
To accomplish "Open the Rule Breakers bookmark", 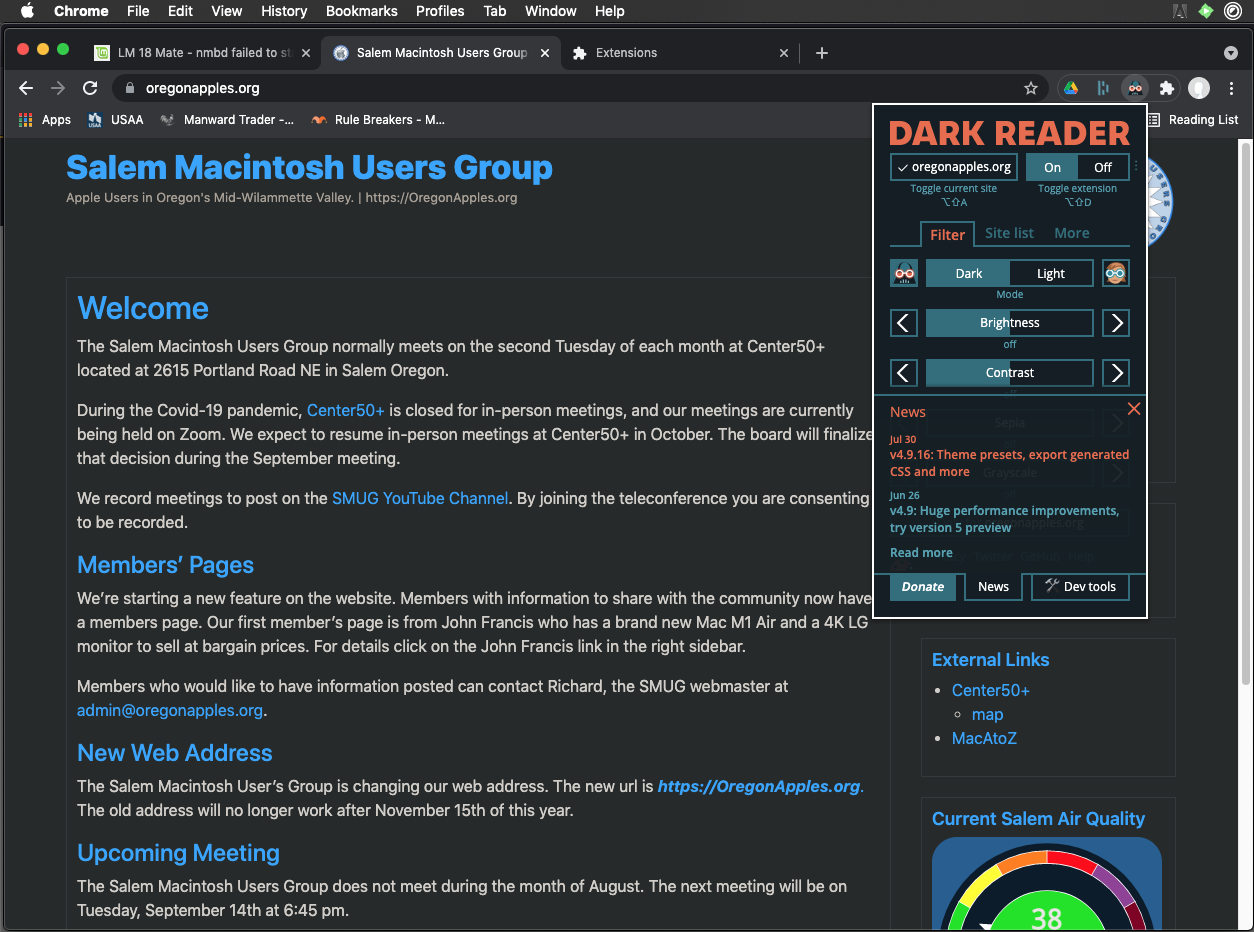I will point(378,120).
